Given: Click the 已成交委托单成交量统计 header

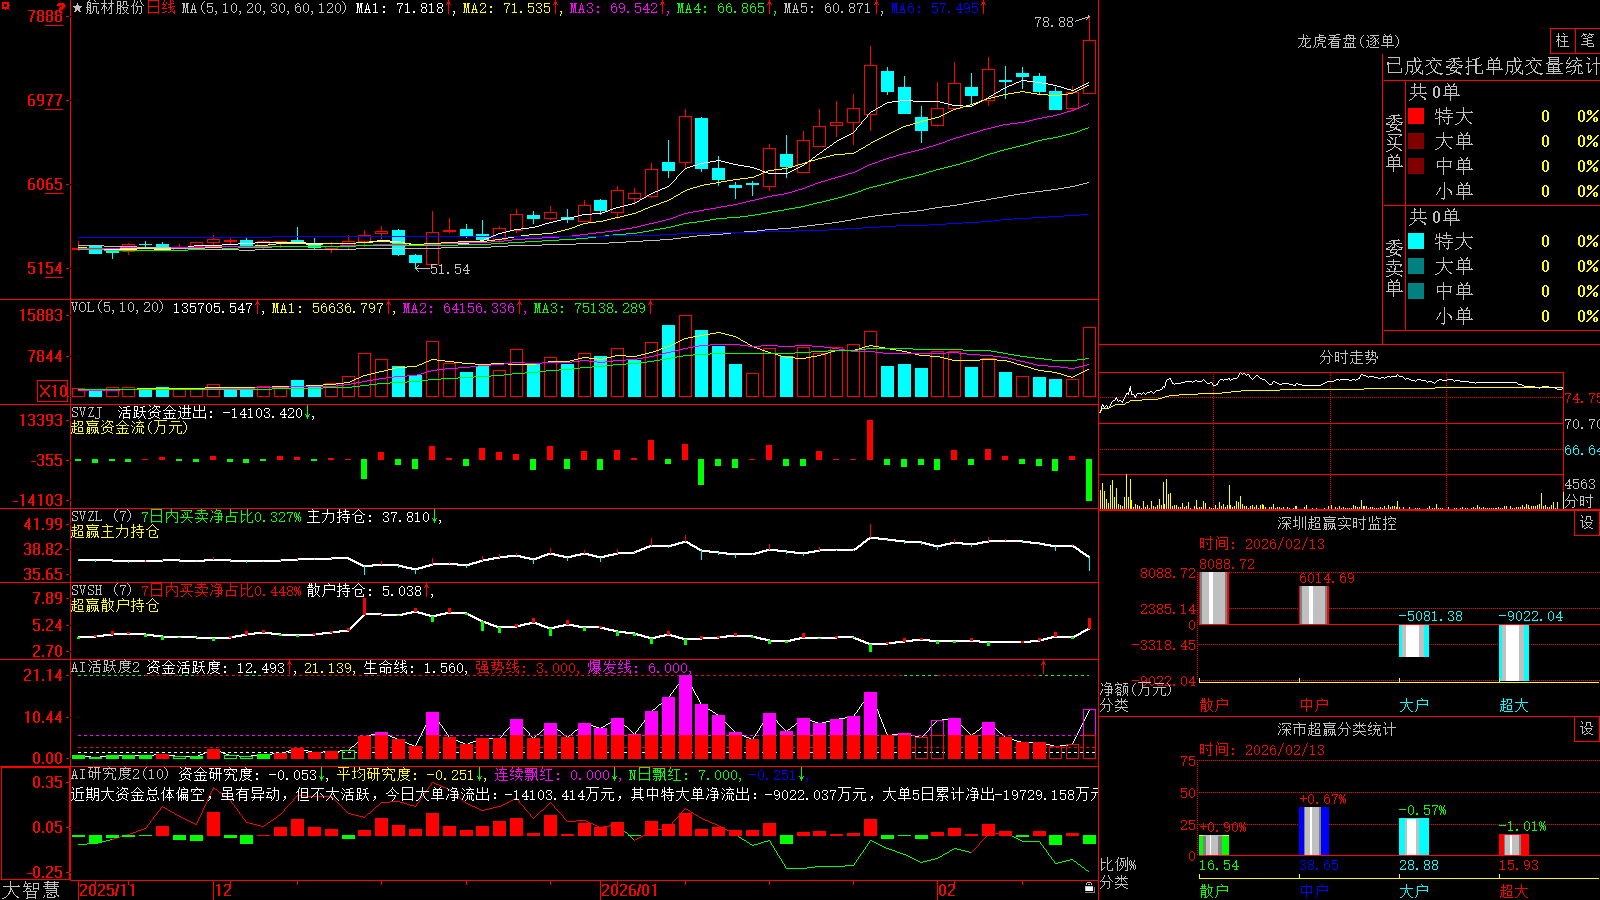Looking at the screenshot, I should [x=1492, y=66].
